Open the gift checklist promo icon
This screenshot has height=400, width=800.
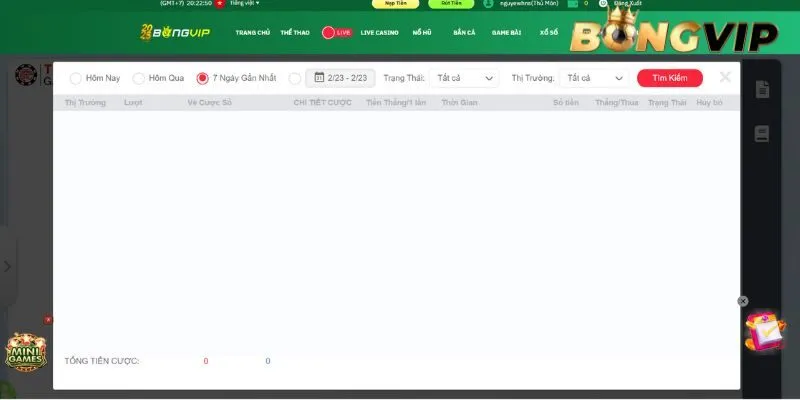pos(765,330)
